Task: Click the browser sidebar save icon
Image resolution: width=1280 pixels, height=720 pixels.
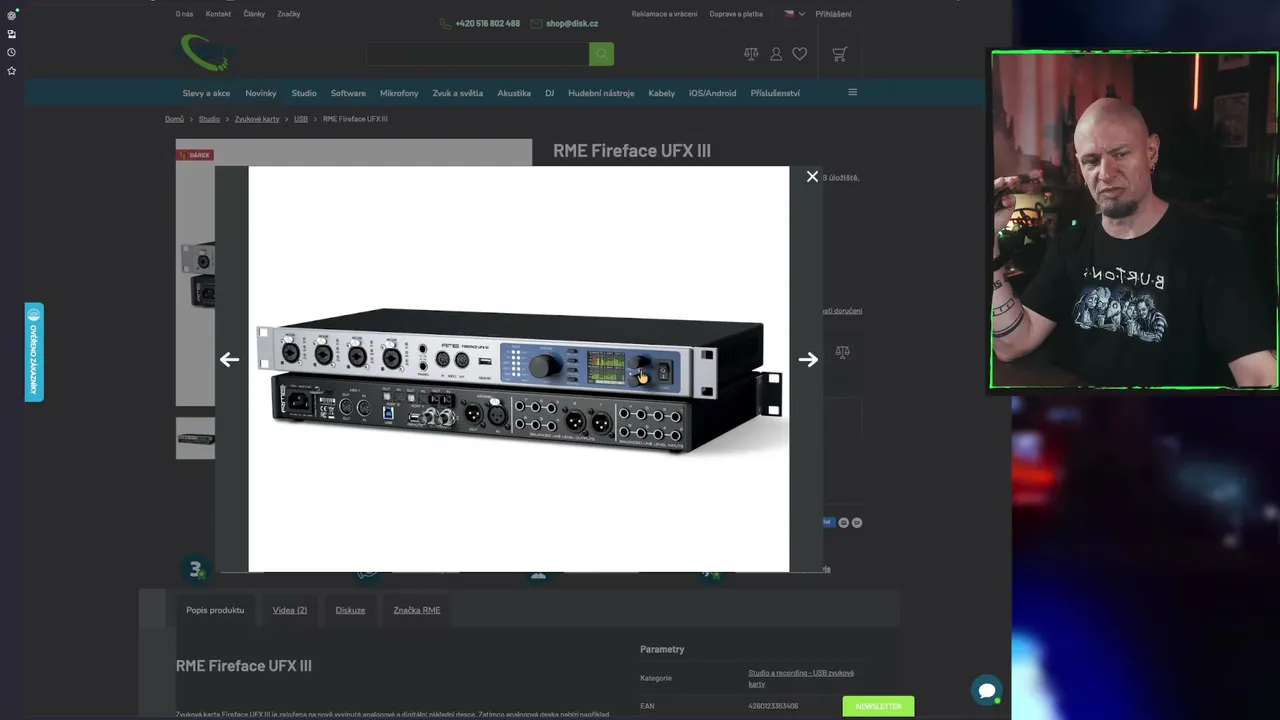Action: 11,34
